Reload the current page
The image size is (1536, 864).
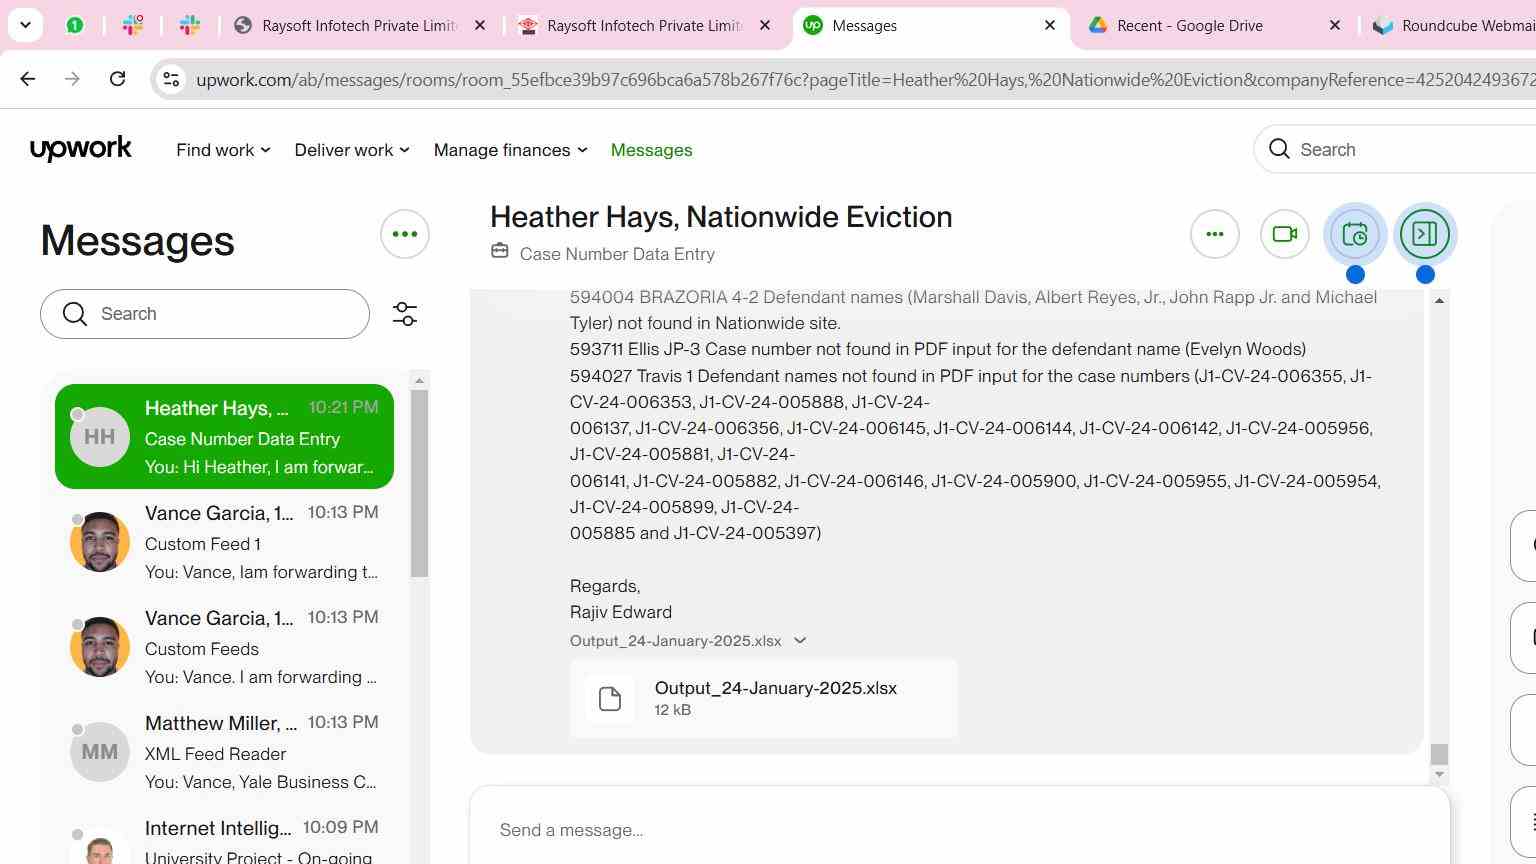point(117,79)
